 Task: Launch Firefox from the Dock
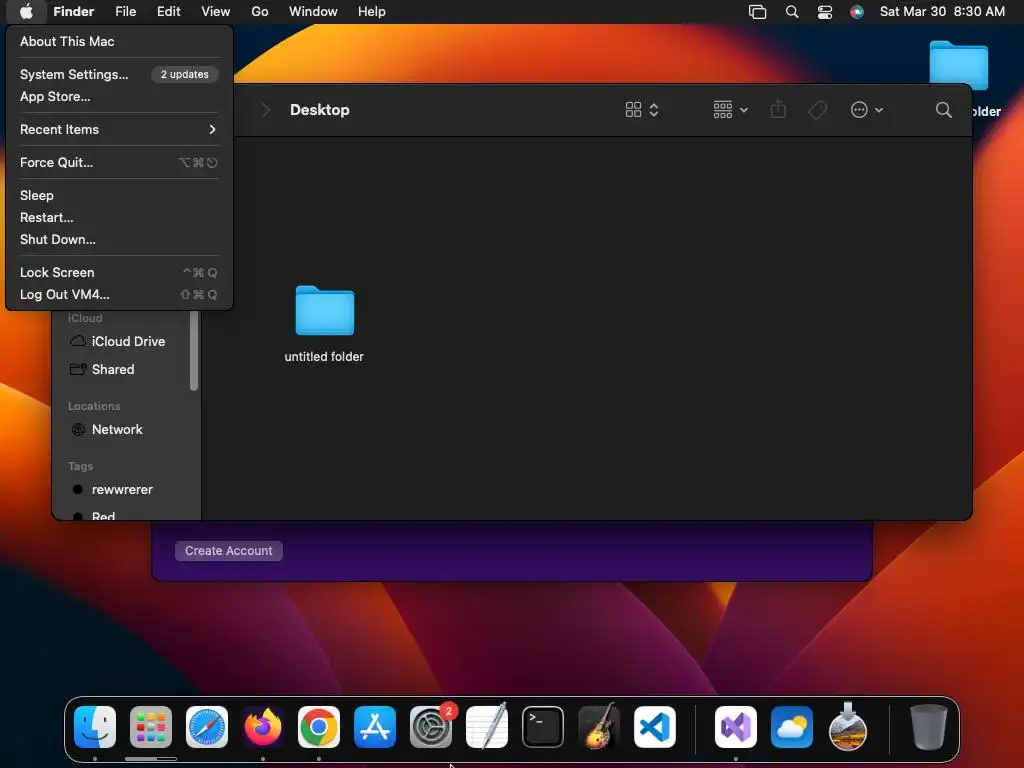263,727
